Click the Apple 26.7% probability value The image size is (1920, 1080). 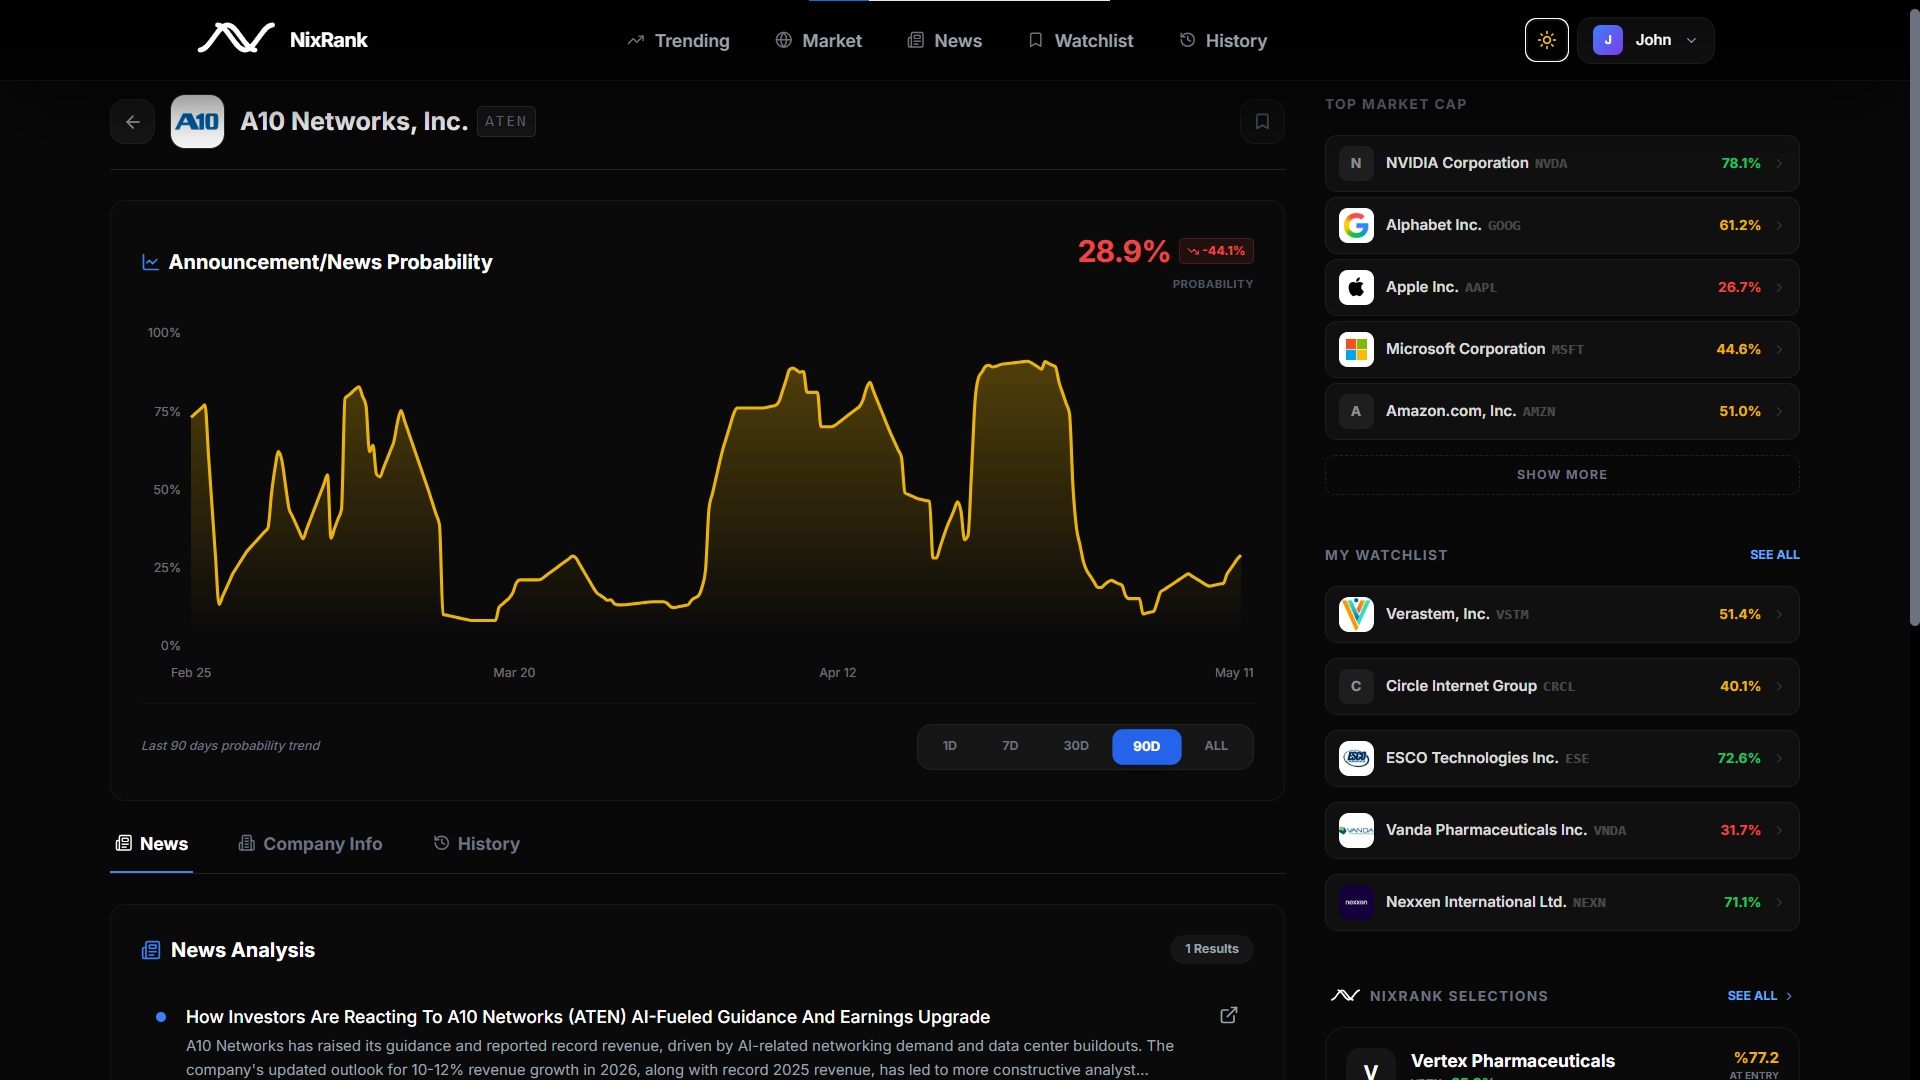(1740, 287)
